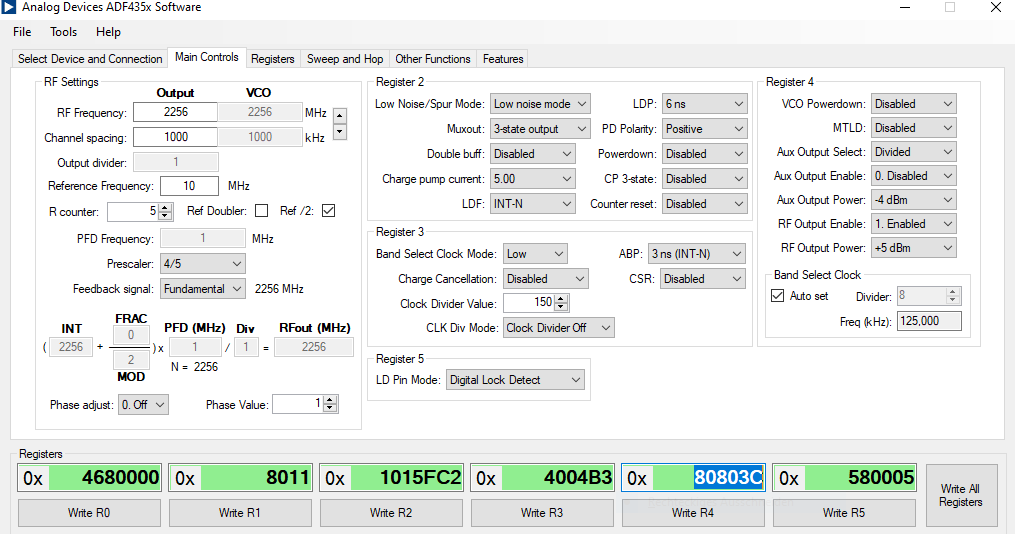This screenshot has width=1015, height=534.
Task: Click the R3 register value 4004B3 field
Action: (557, 478)
